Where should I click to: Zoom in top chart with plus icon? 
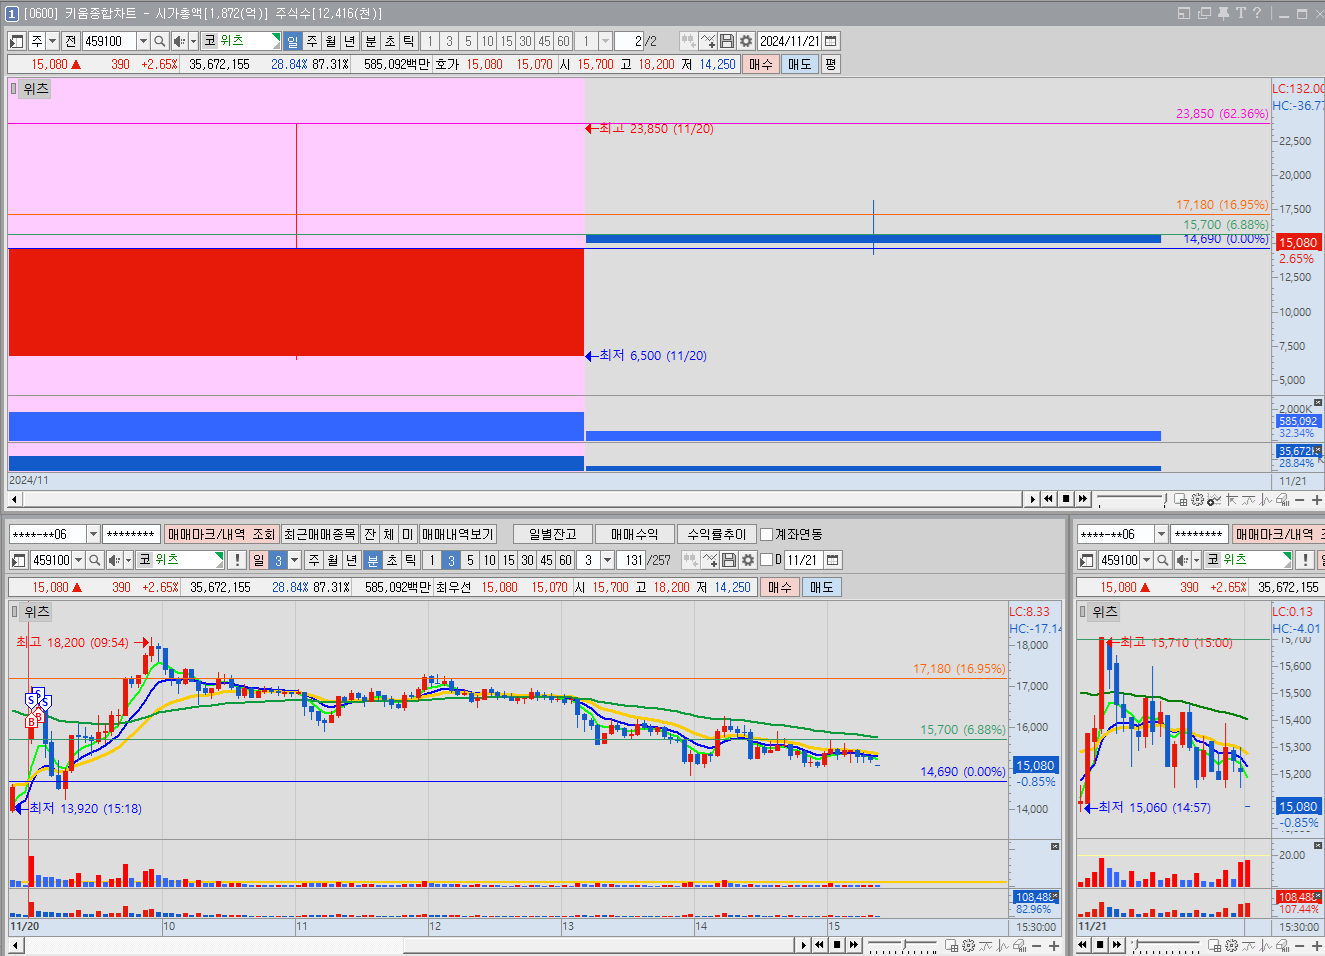tap(1316, 499)
